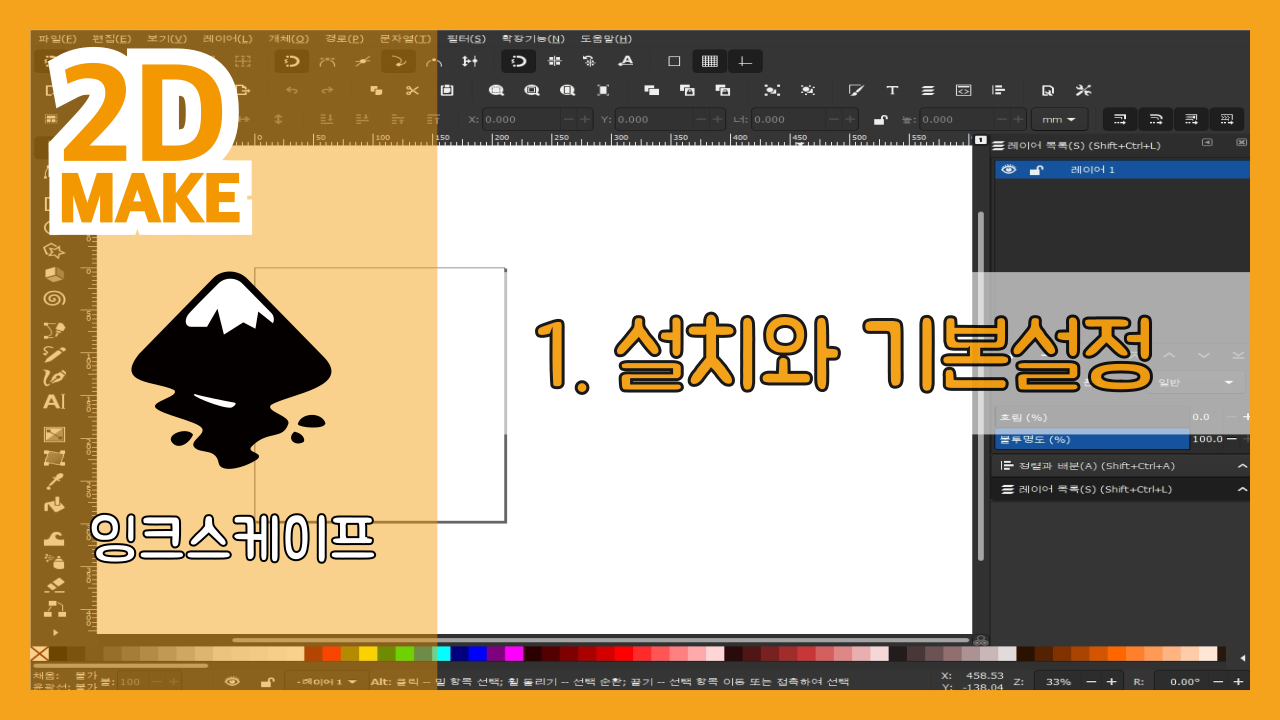Screen dimensions: 1280x720
Task: Click the zoom 33% field
Action: pyautogui.click(x=1057, y=682)
